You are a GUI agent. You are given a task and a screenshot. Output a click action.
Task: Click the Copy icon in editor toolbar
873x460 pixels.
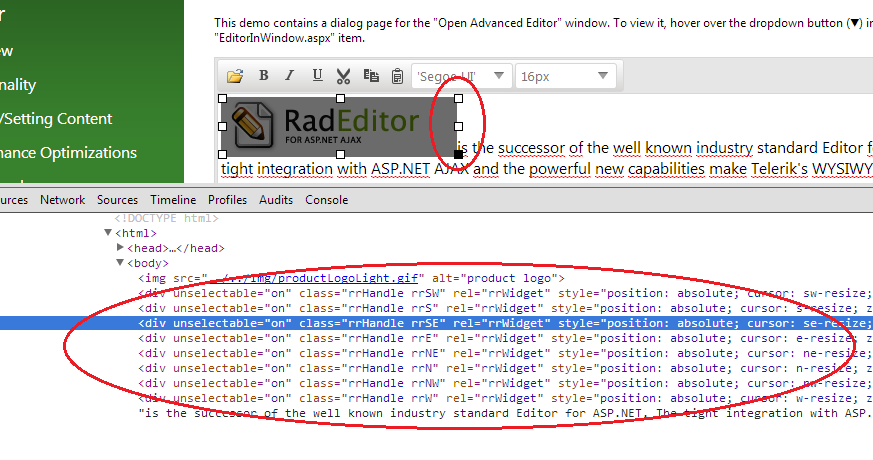[371, 75]
